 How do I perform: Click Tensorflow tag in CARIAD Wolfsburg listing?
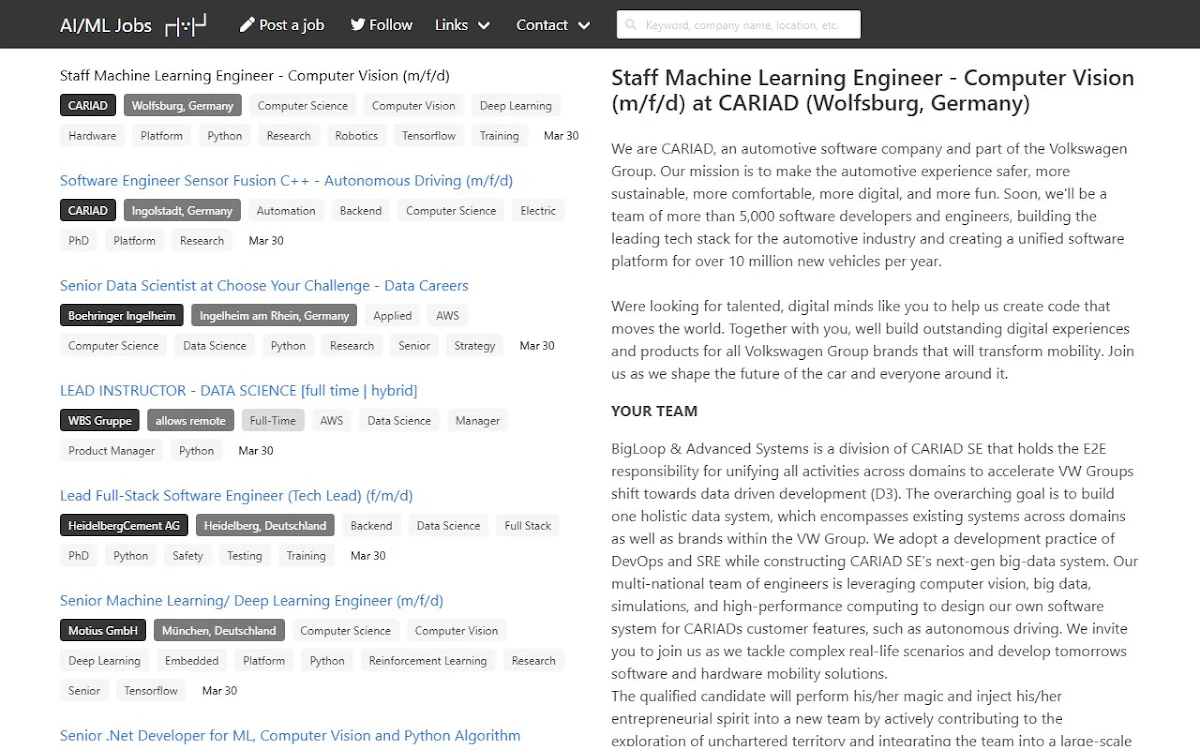coord(429,136)
